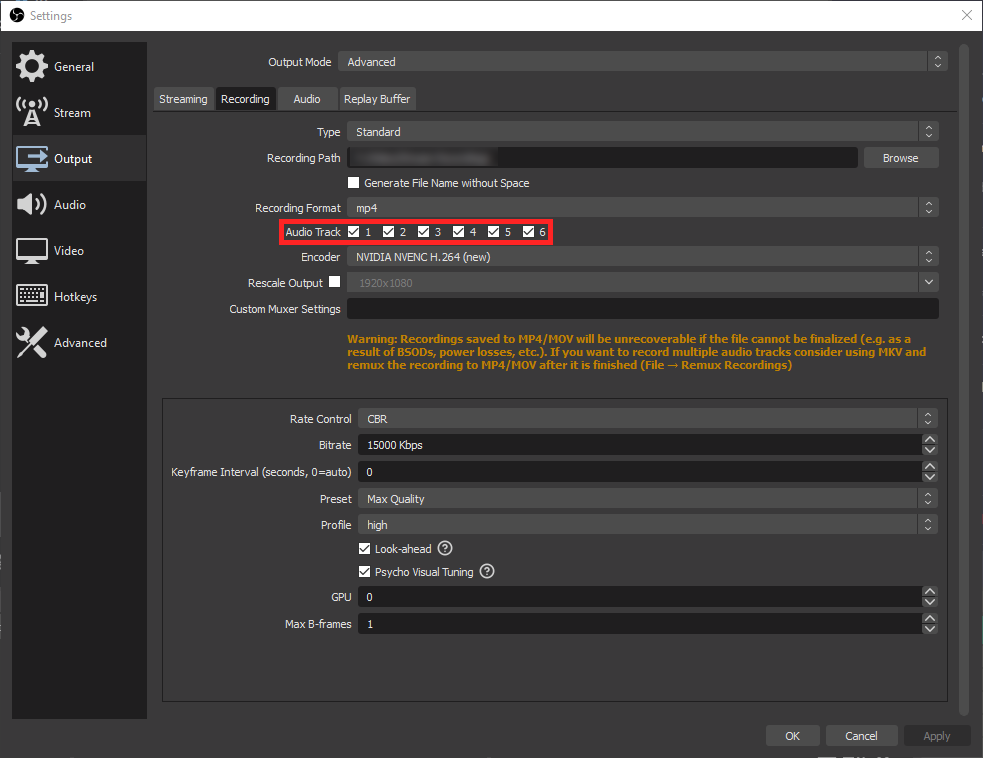Decrease Keyframe Interval with down arrow
Screen dimensions: 983x758
930,476
